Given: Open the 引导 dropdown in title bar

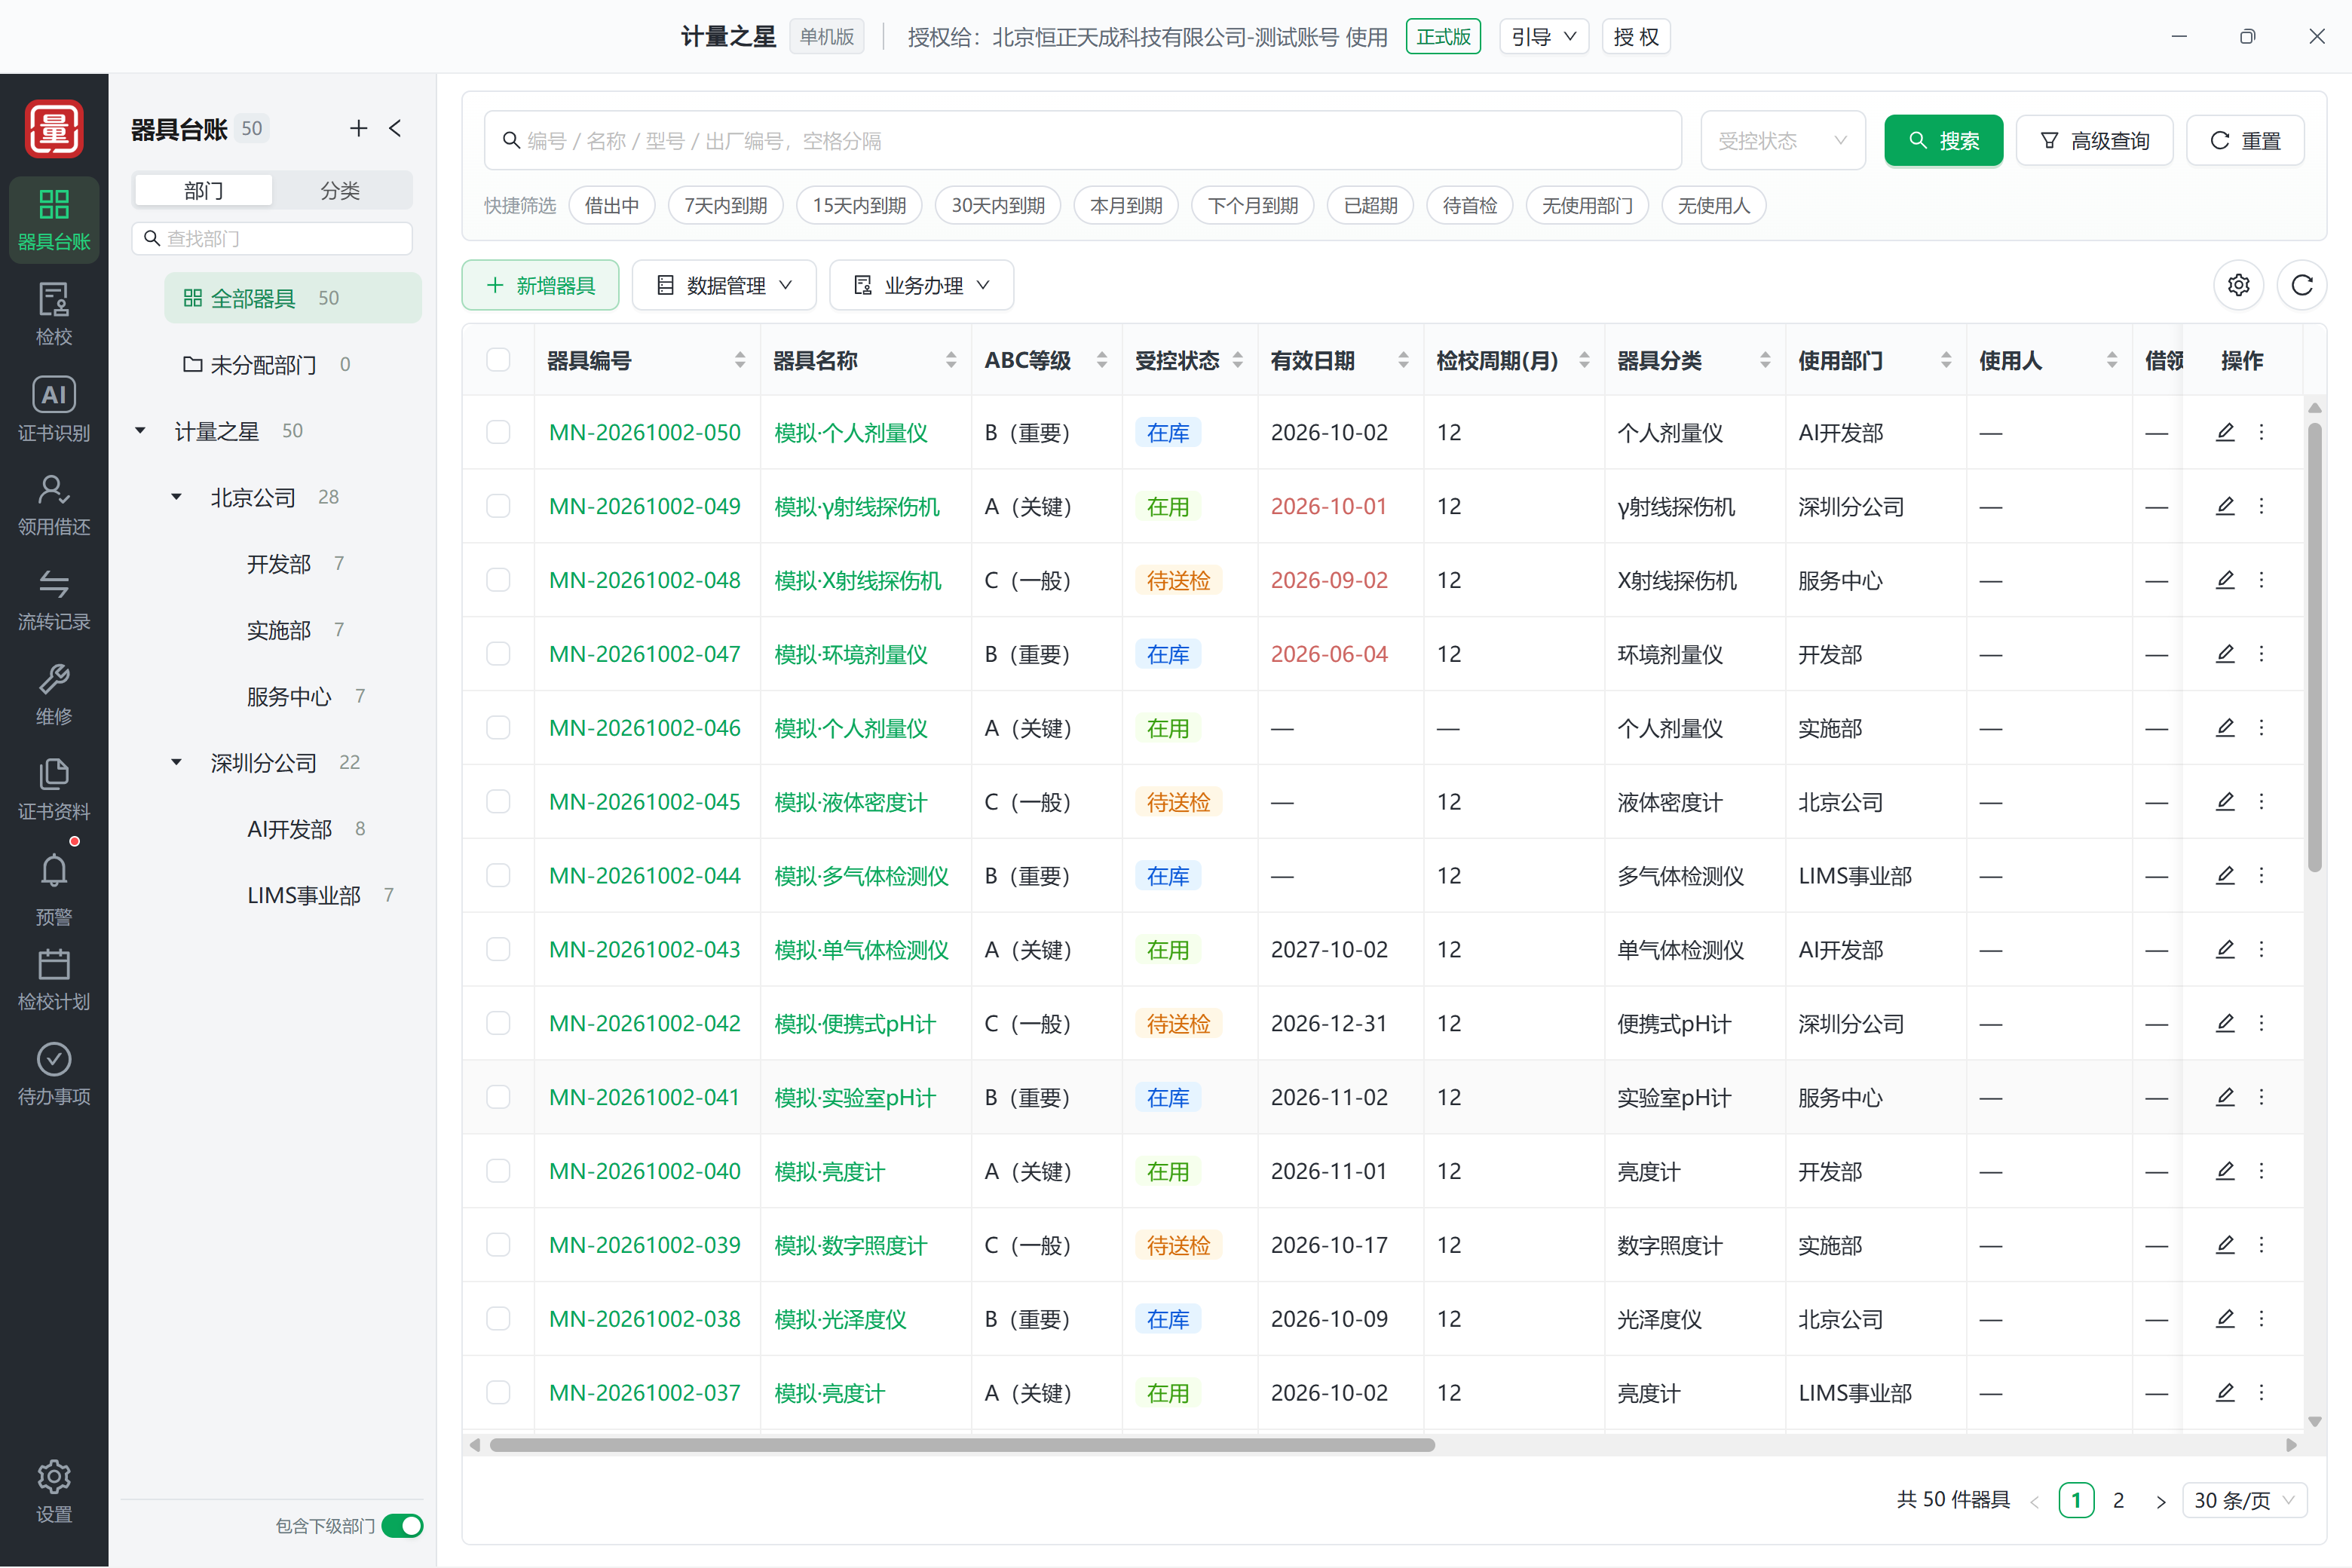Looking at the screenshot, I should [1543, 37].
